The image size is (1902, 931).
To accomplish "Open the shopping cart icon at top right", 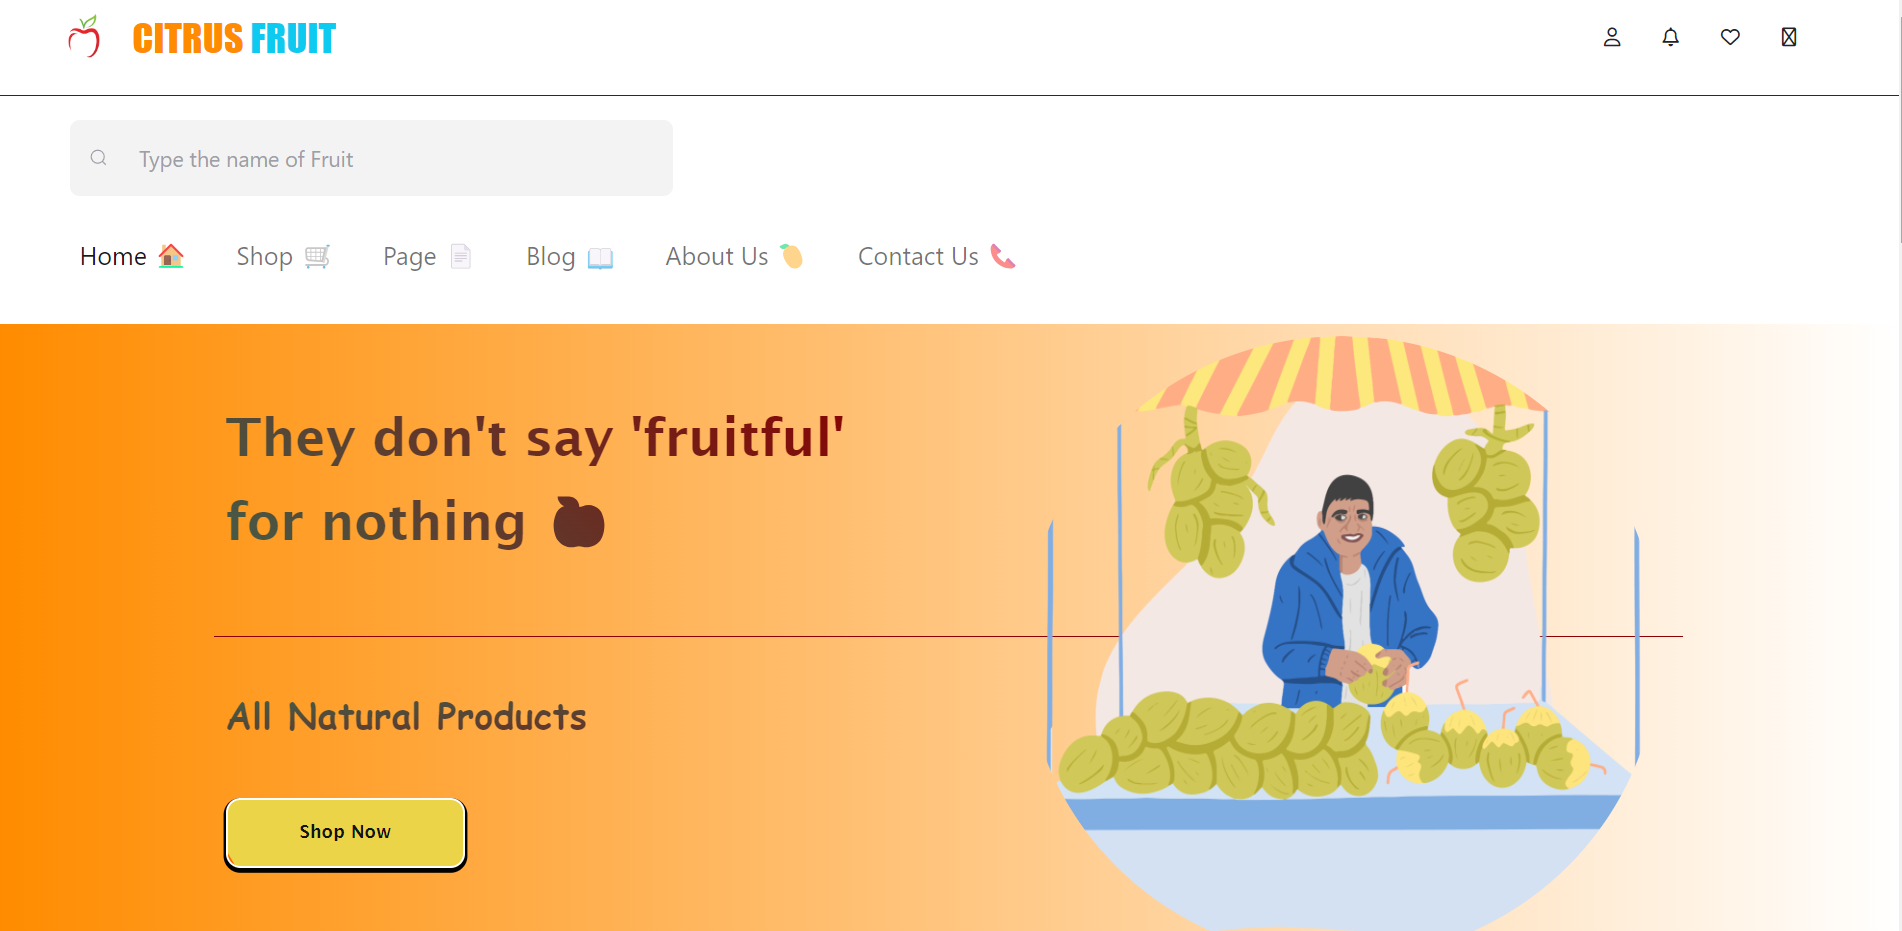I will coord(1788,37).
